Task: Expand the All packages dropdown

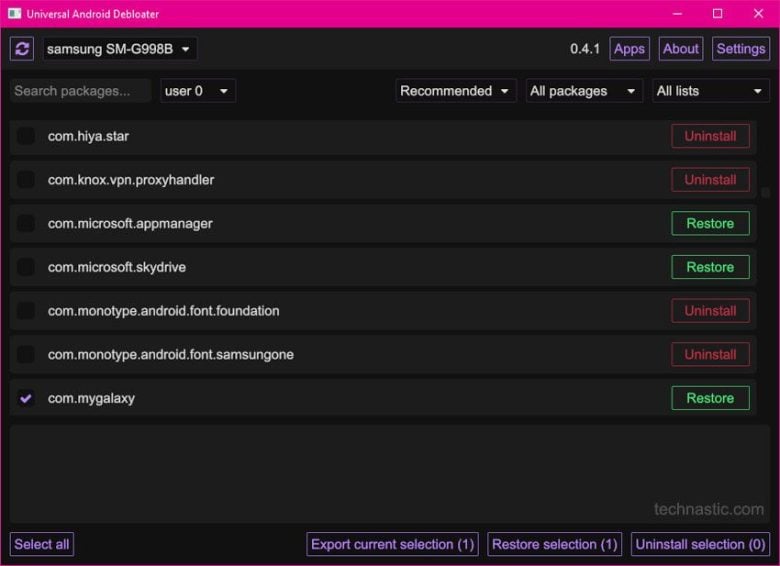Action: (584, 91)
